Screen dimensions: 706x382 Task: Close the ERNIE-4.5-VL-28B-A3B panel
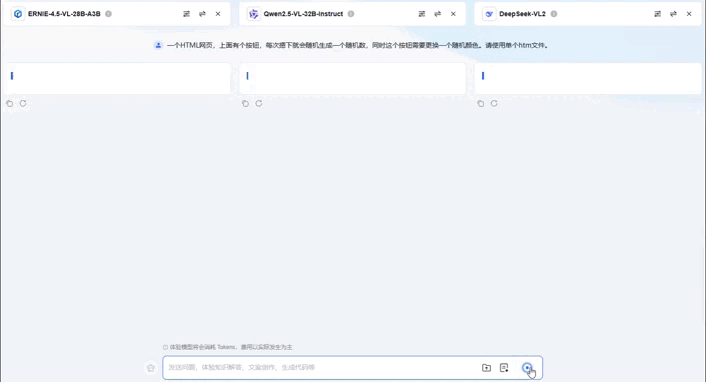coord(218,14)
